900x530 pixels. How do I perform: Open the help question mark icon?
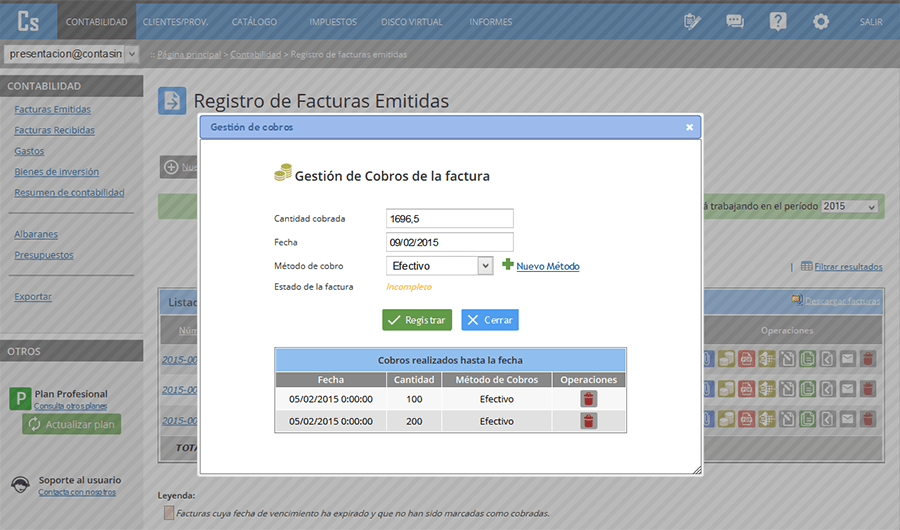pos(777,21)
